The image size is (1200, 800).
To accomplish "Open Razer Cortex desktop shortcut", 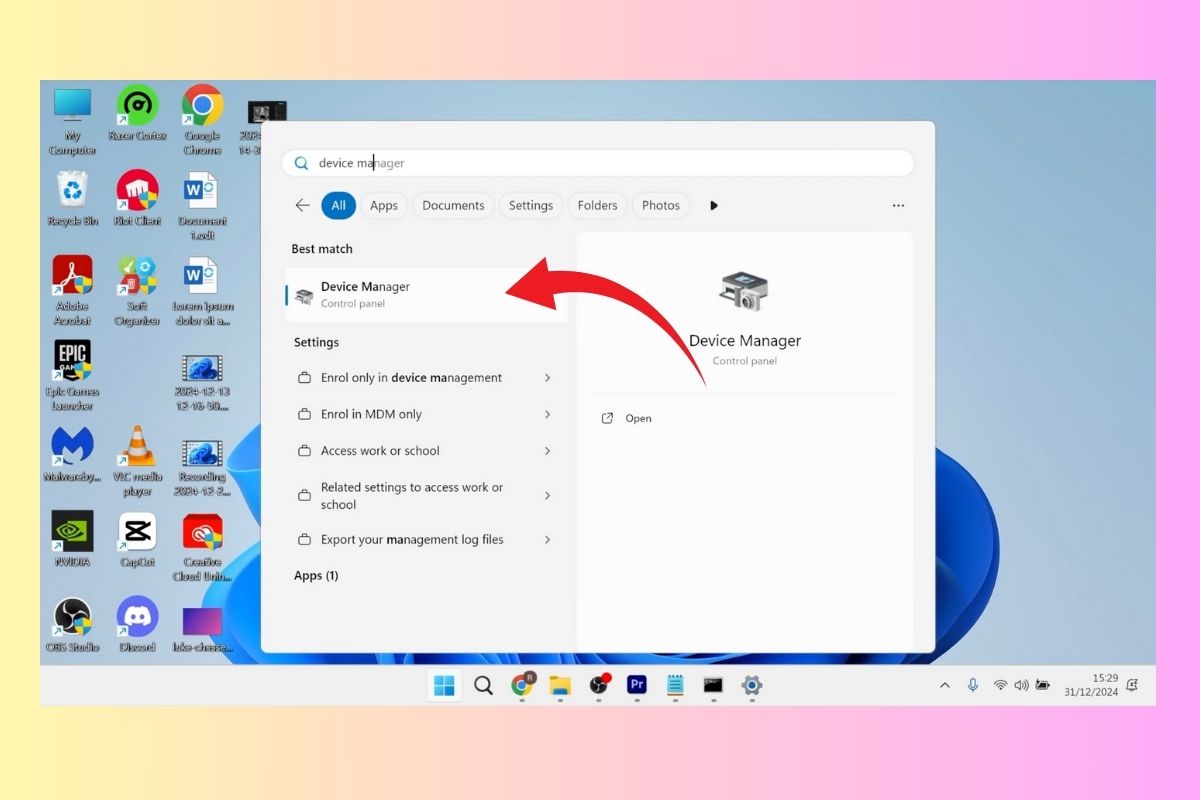I will pyautogui.click(x=138, y=114).
